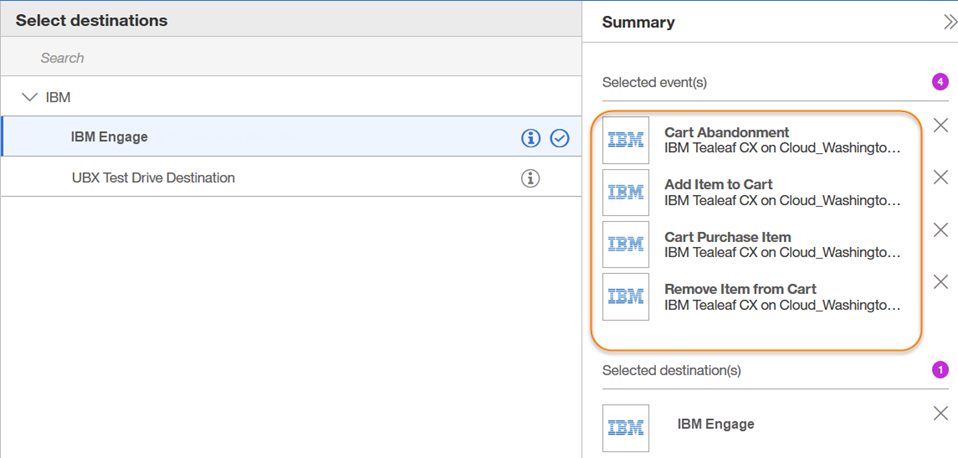
Task: Click the selected destinations count badge 1
Action: [940, 369]
